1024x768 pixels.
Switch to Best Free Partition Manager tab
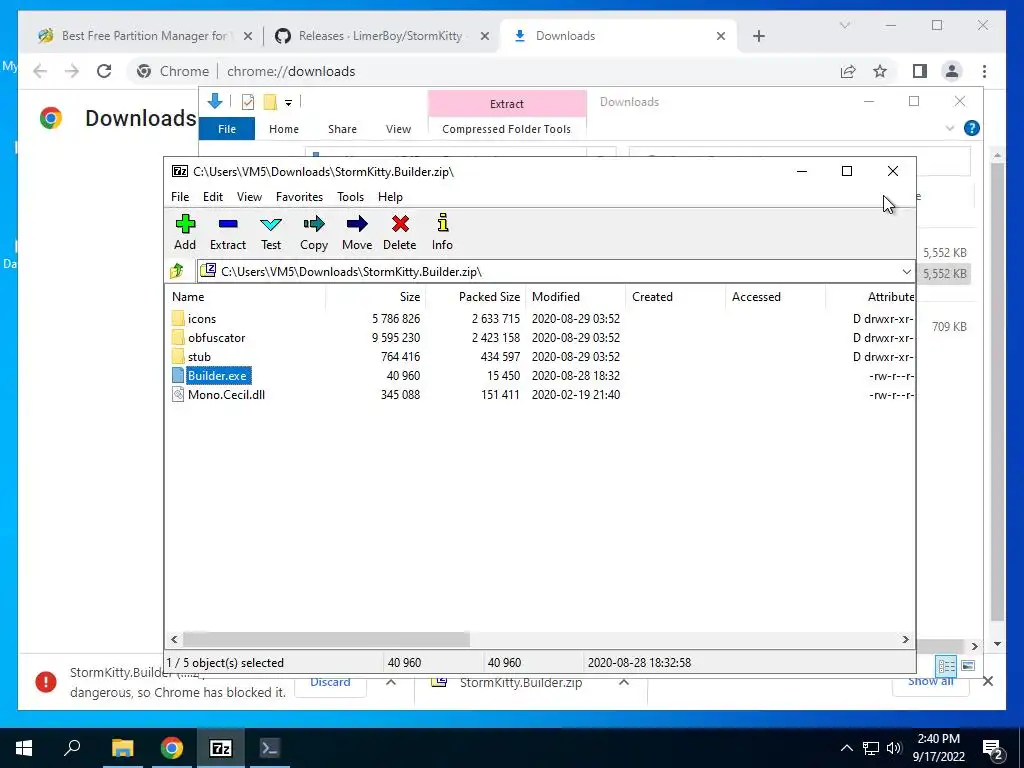(x=144, y=36)
